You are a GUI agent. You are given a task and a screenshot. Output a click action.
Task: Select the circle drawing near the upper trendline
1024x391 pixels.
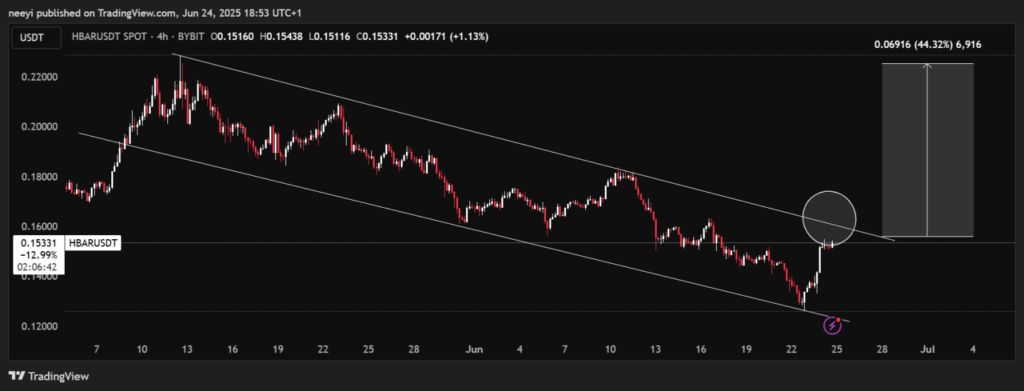(x=829, y=218)
